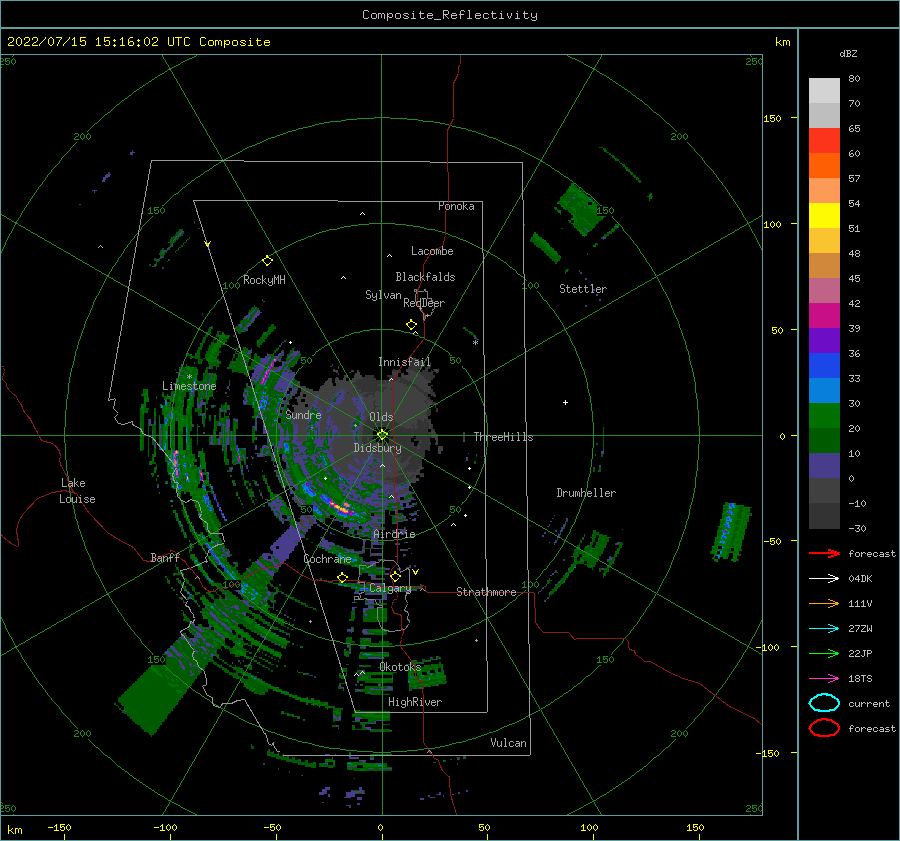Click the Olds label
900x841 pixels.
pos(381,417)
